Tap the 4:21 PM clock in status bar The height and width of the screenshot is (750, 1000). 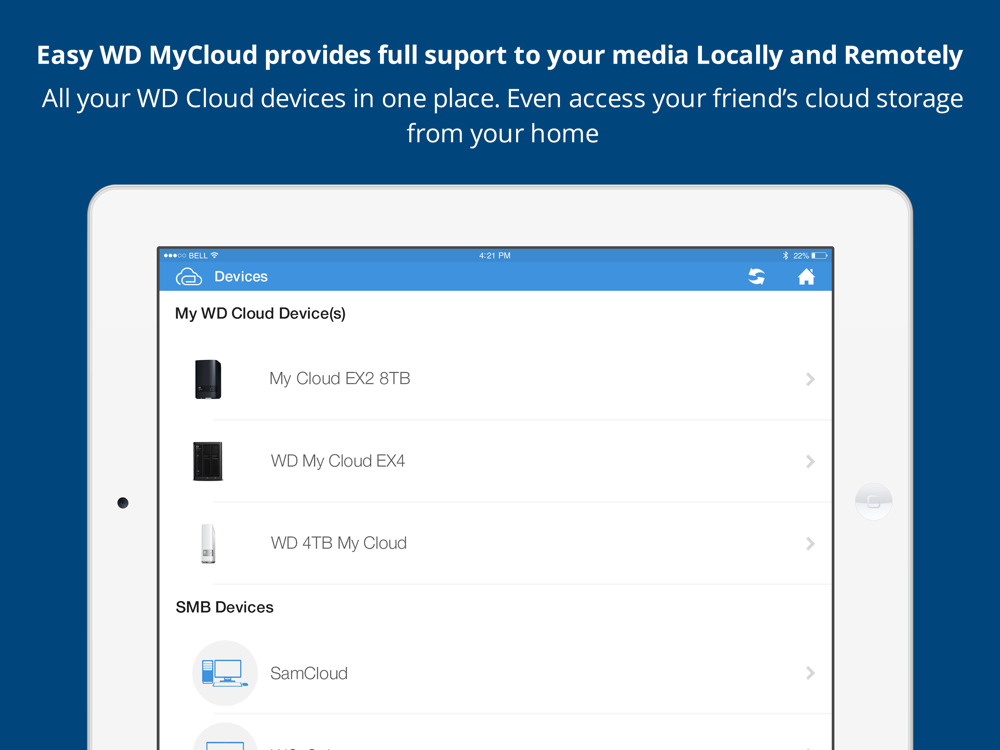pos(495,256)
